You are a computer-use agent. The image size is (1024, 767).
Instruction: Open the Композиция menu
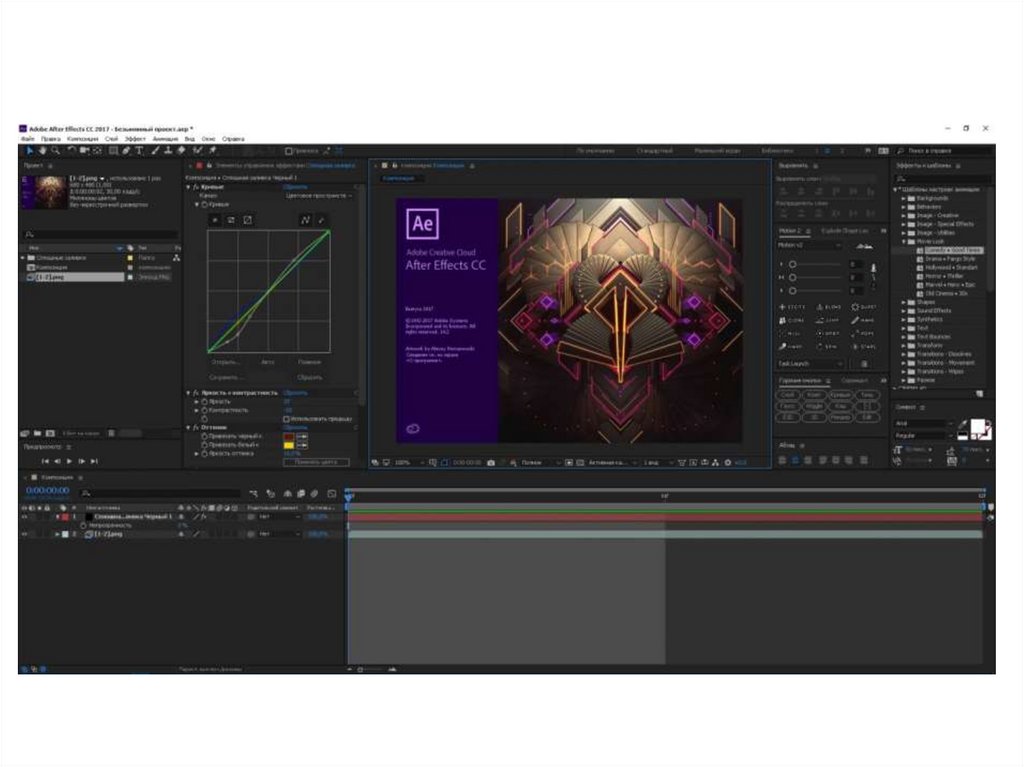coord(82,139)
